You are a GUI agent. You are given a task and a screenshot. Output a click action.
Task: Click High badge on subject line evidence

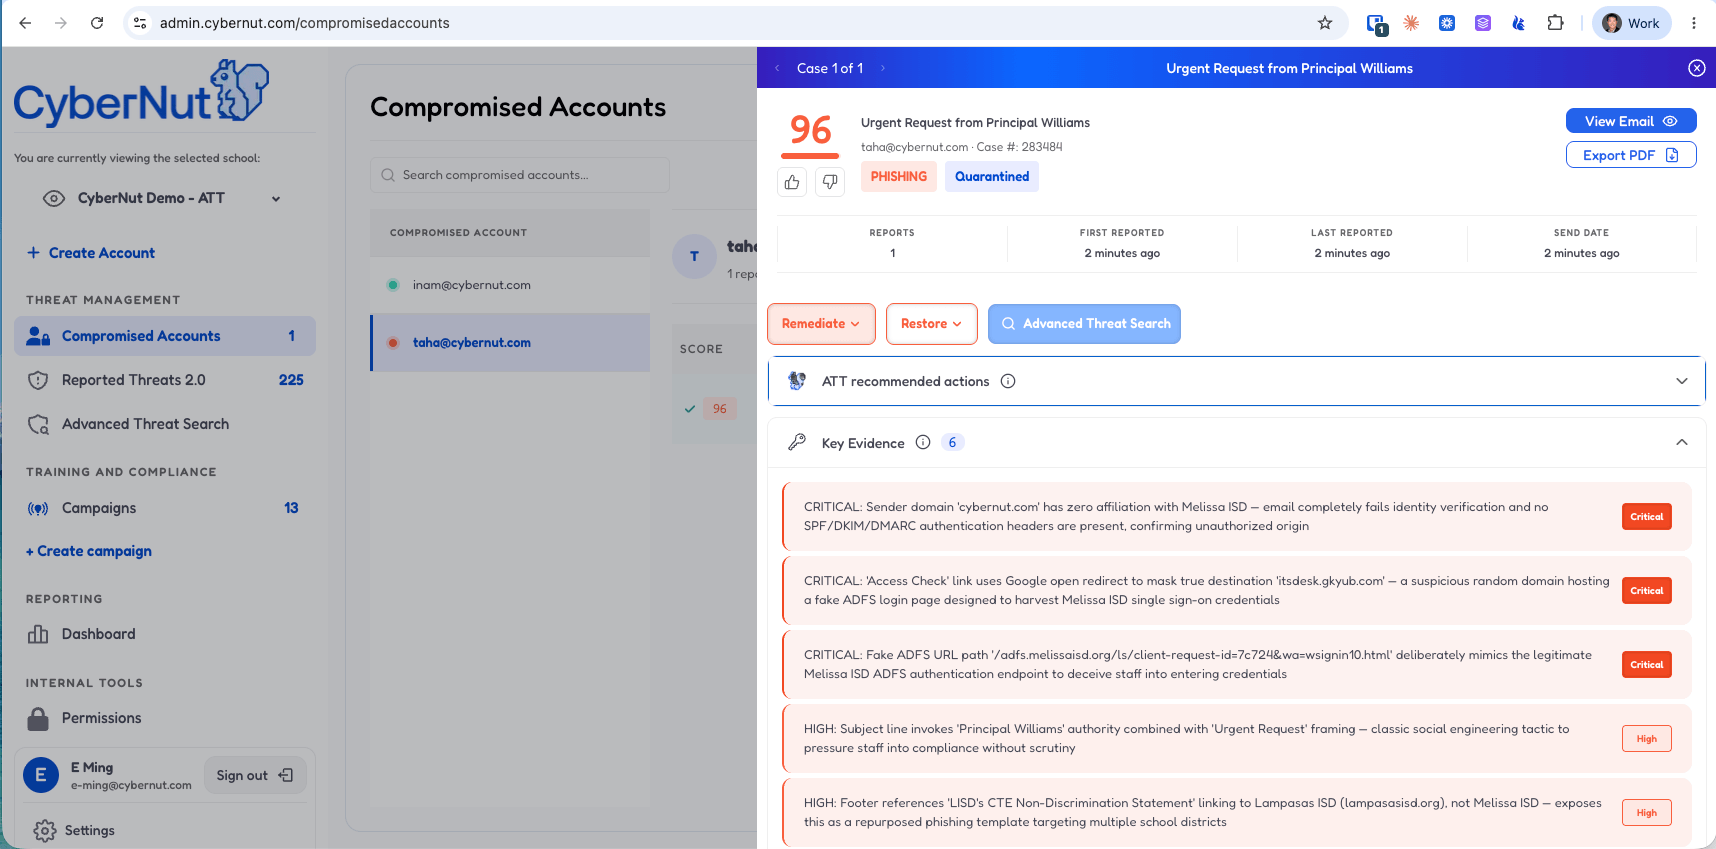(x=1647, y=739)
